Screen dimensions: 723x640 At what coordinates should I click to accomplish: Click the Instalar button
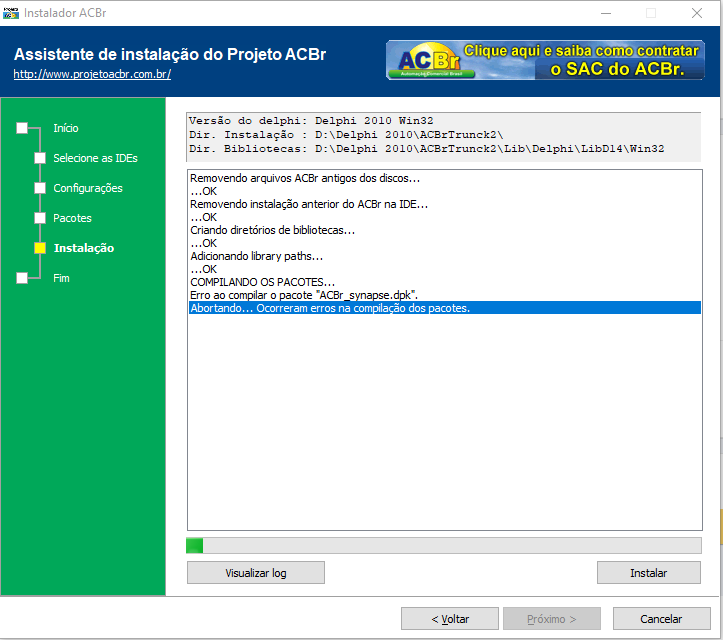click(649, 573)
